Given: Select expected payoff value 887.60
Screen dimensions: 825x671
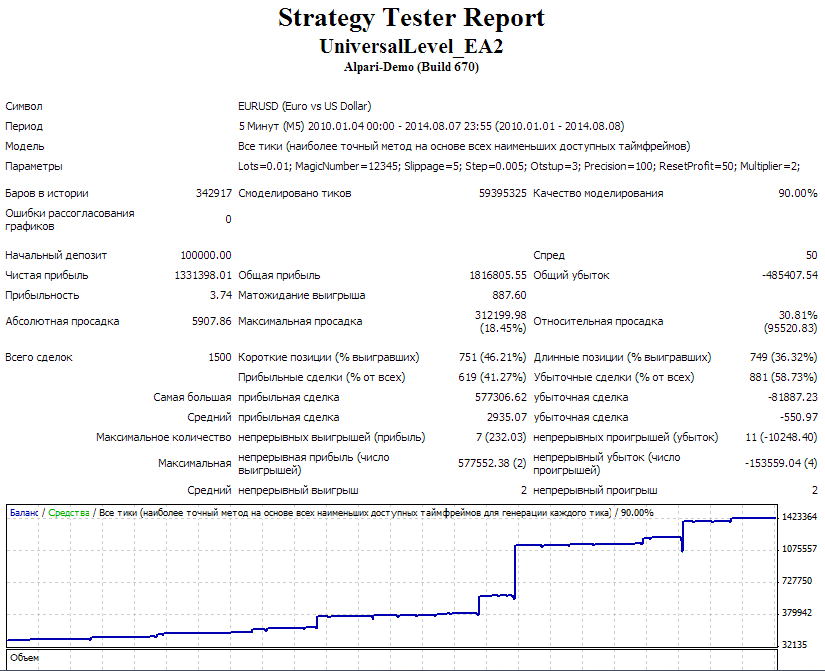Looking at the screenshot, I should coord(509,295).
